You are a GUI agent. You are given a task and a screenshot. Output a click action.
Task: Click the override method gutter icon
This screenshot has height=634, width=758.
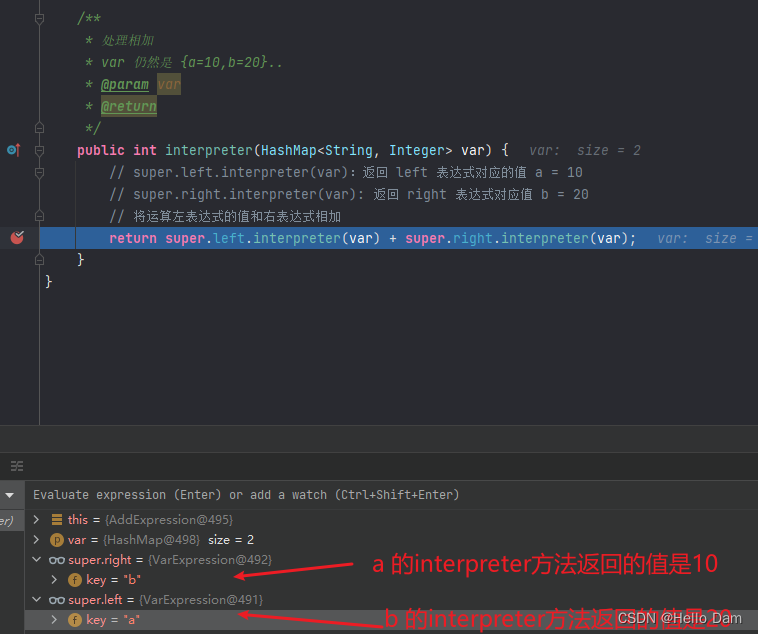point(14,150)
